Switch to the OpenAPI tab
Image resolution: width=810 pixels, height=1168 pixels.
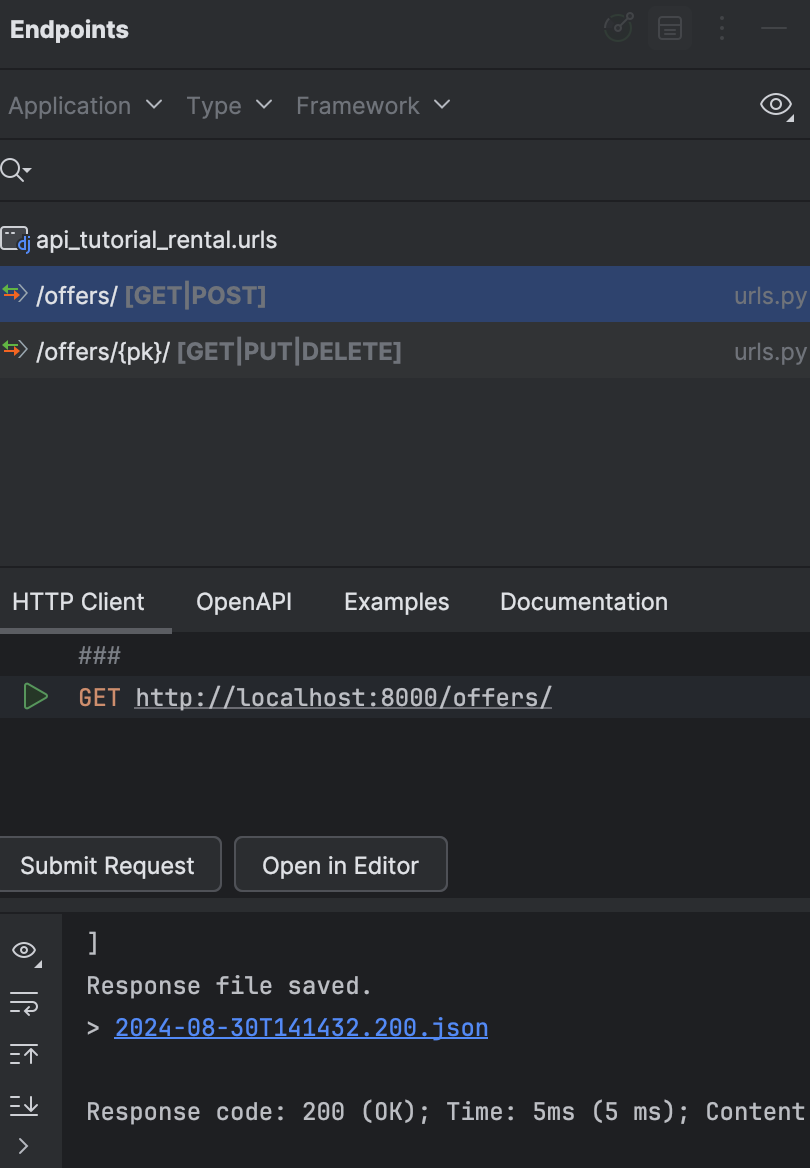243,601
